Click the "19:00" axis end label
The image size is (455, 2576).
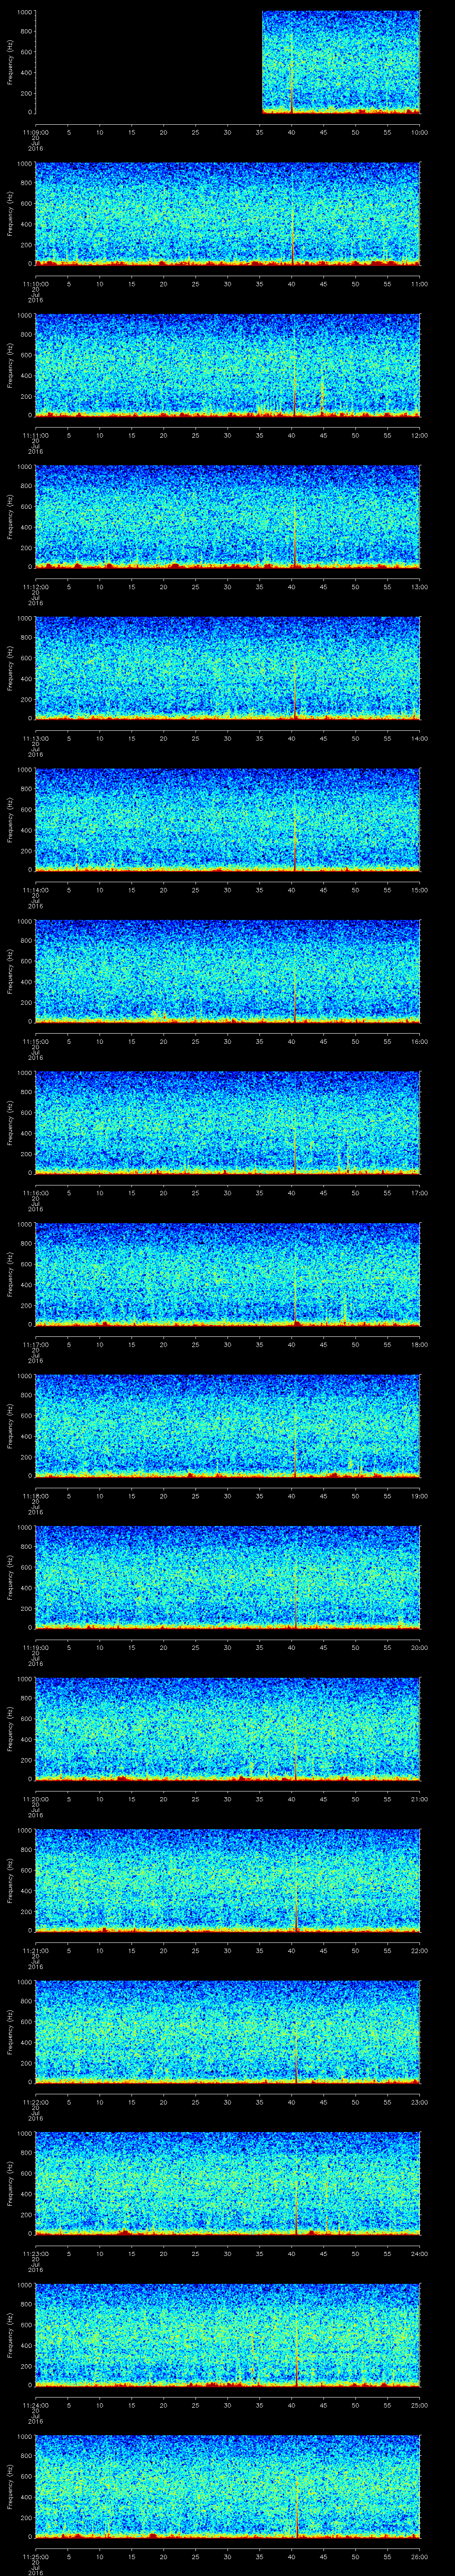pyautogui.click(x=420, y=1496)
